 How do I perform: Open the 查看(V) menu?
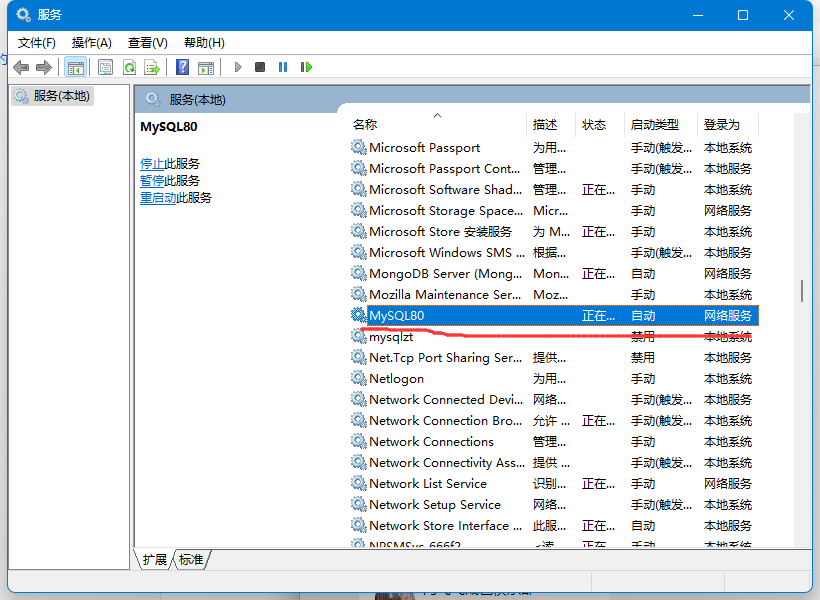coord(147,42)
